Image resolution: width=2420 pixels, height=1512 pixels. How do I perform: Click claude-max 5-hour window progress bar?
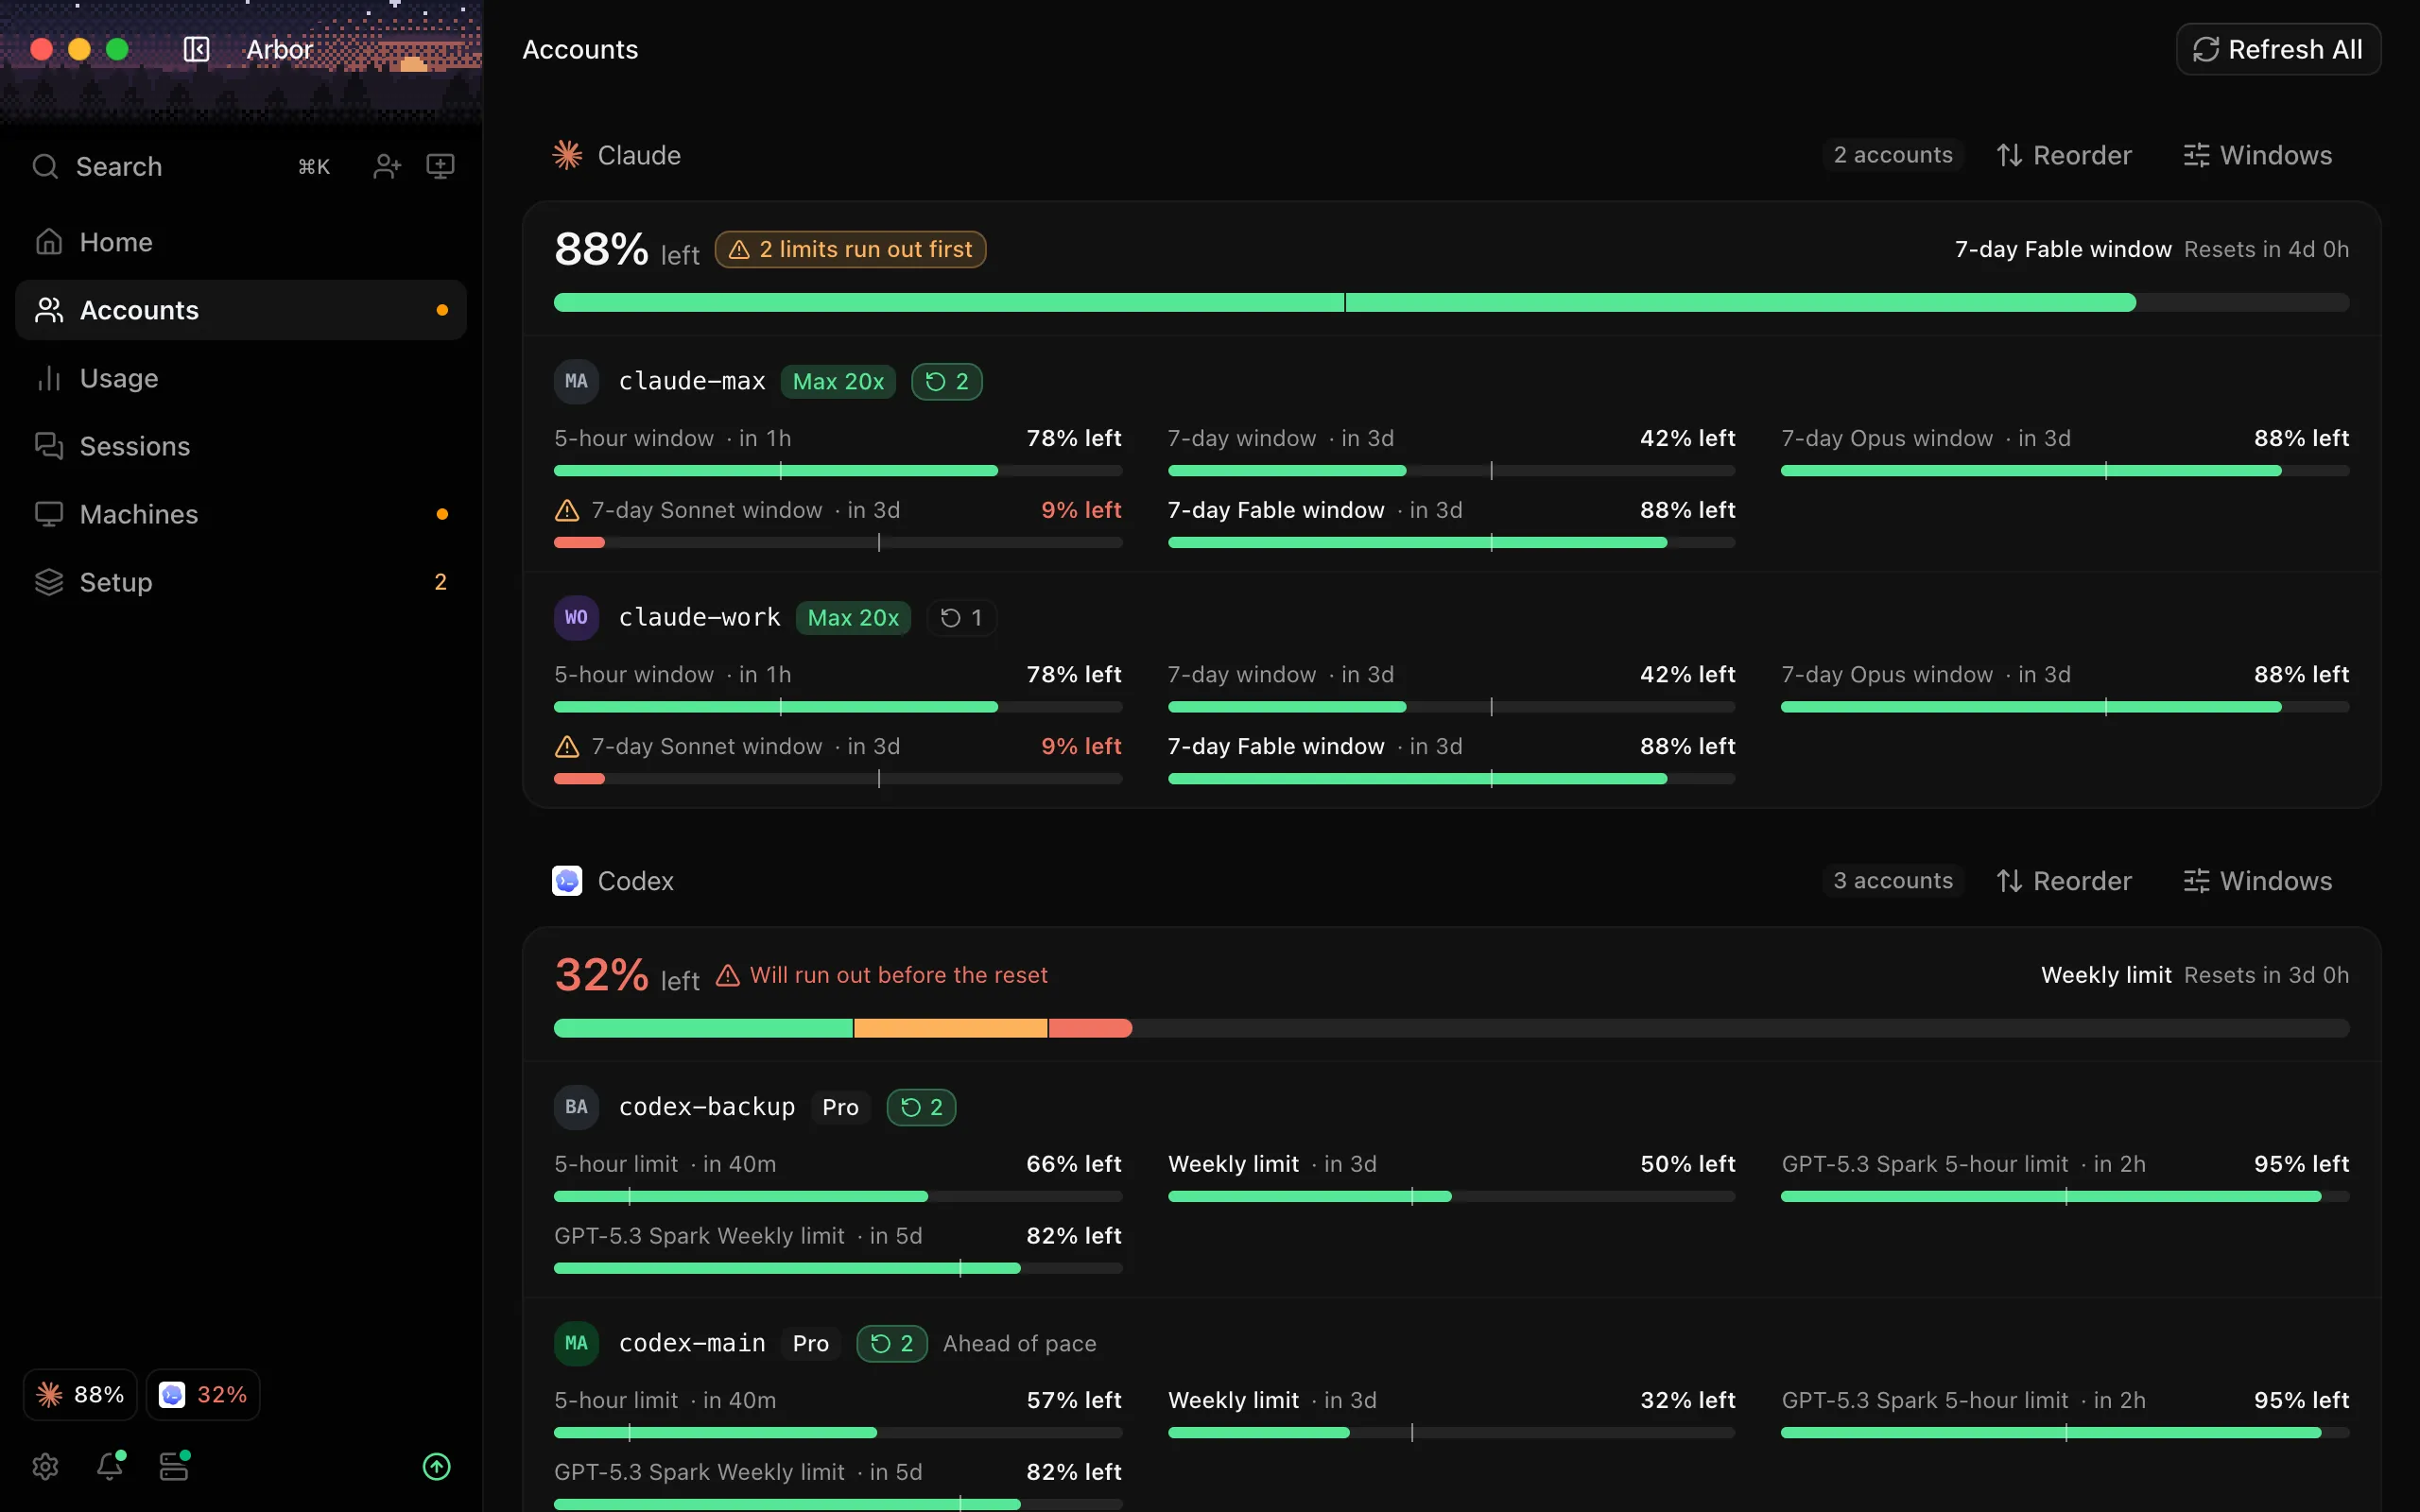[x=838, y=471]
